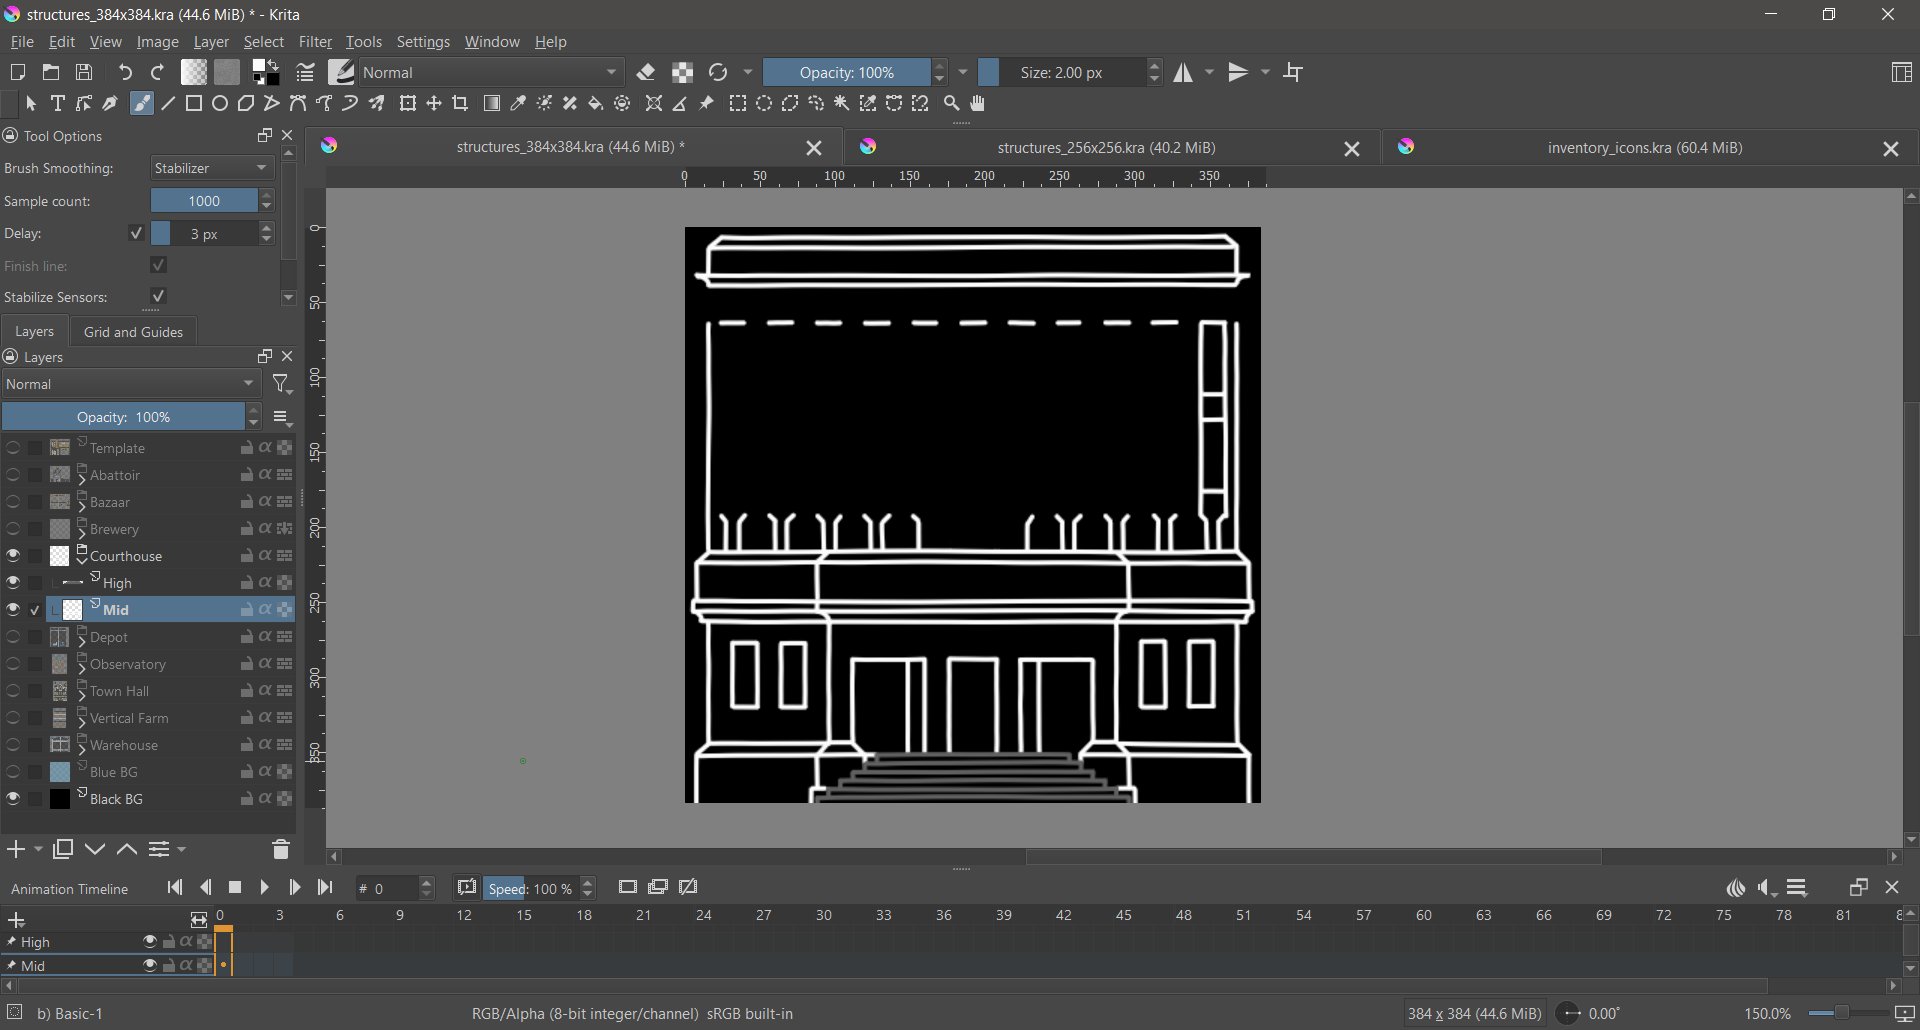Open the layer blending mode dropdown

tap(131, 385)
